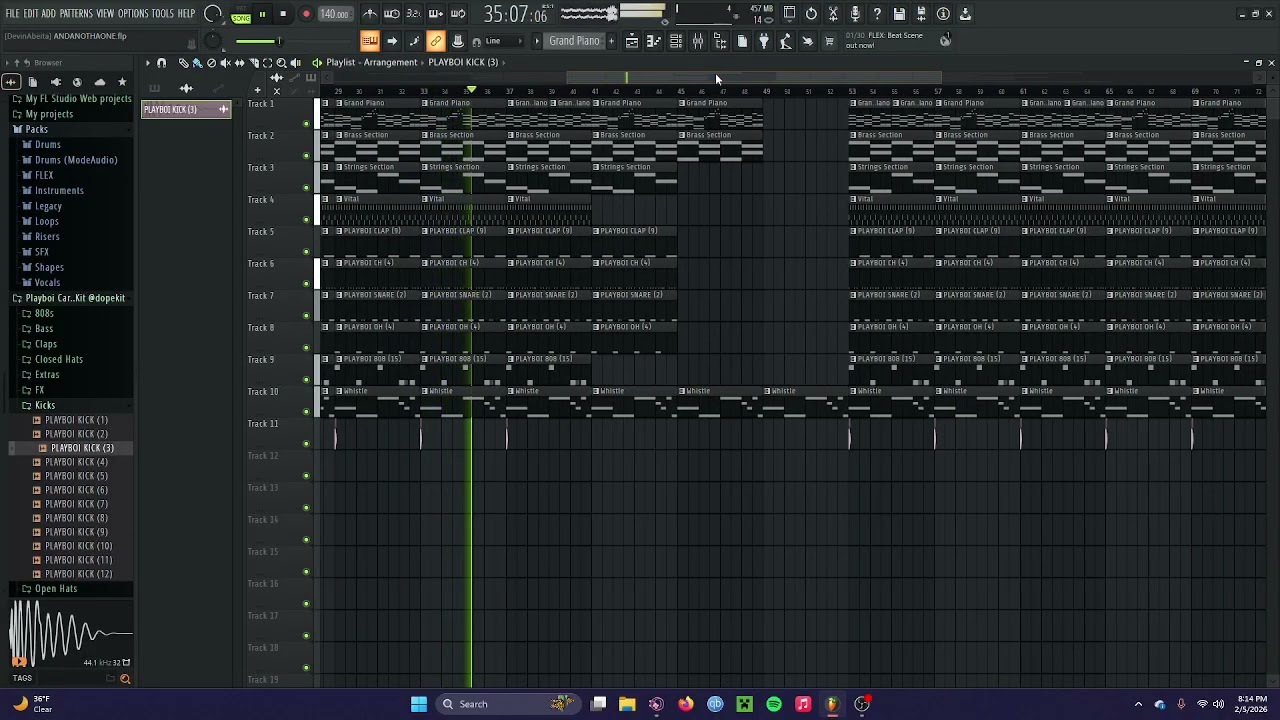Open the audio editor scissors icon
The width and height of the screenshot is (1280, 720).
pyautogui.click(x=833, y=14)
